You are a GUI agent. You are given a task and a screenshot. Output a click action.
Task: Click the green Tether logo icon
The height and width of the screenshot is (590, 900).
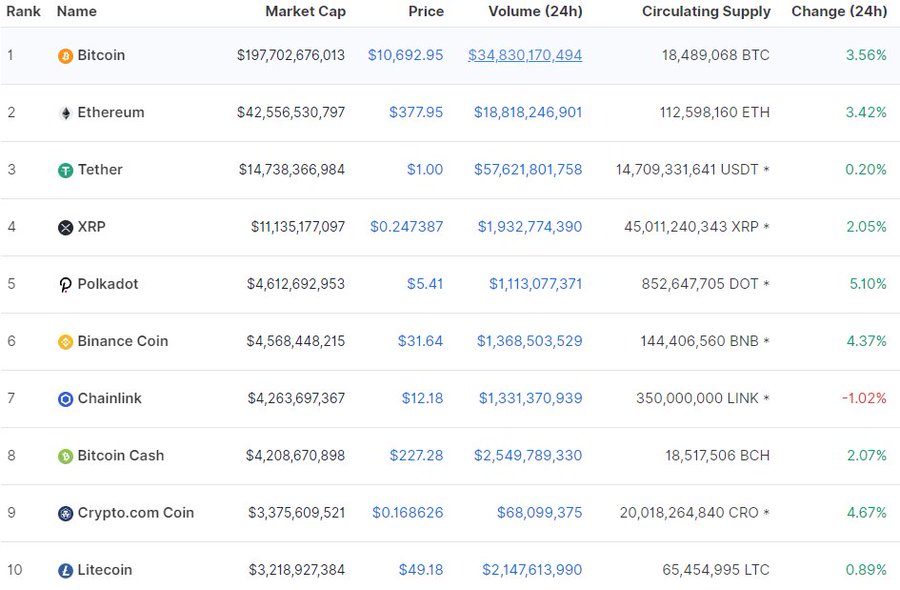[65, 170]
